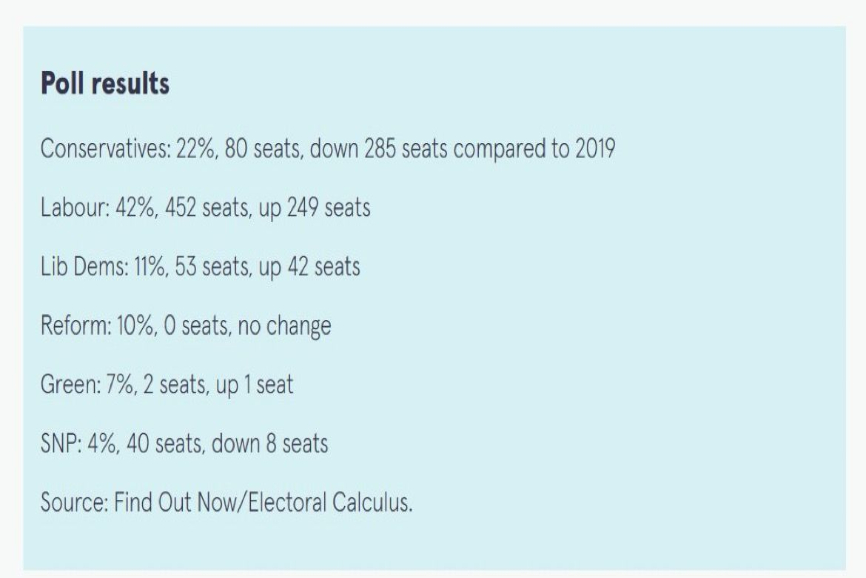Click the 'Poll results' heading
Image resolution: width=866 pixels, height=578 pixels.
(x=105, y=84)
